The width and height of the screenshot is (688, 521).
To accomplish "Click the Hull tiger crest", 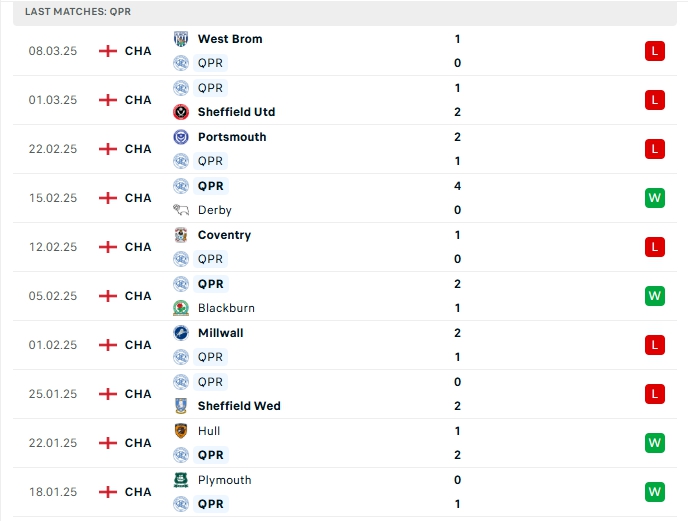I will click(x=181, y=431).
